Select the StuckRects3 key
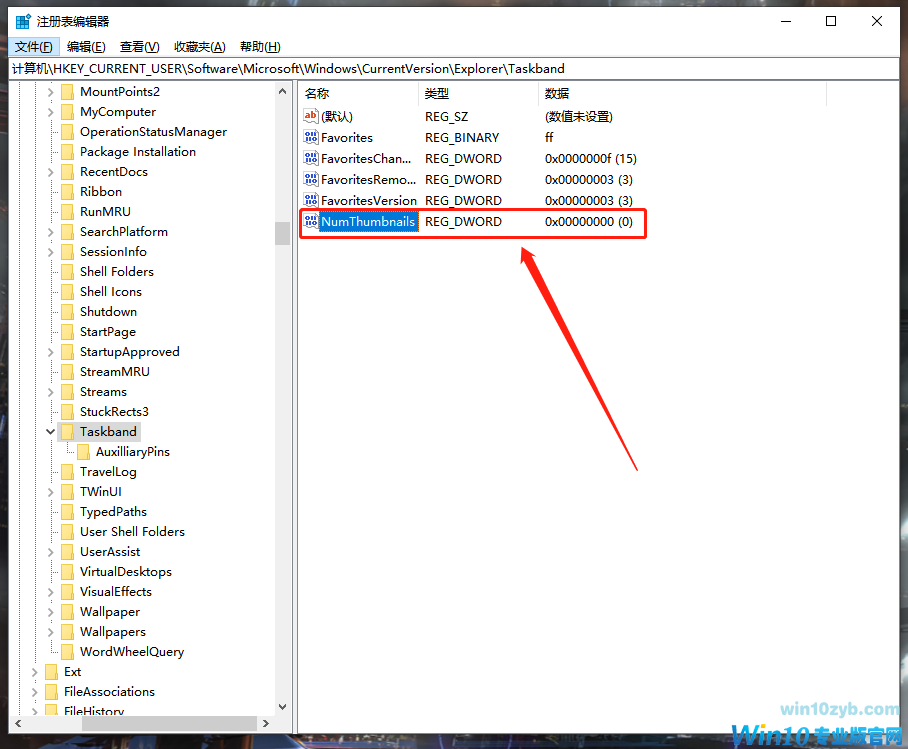The width and height of the screenshot is (908, 749). click(x=114, y=412)
